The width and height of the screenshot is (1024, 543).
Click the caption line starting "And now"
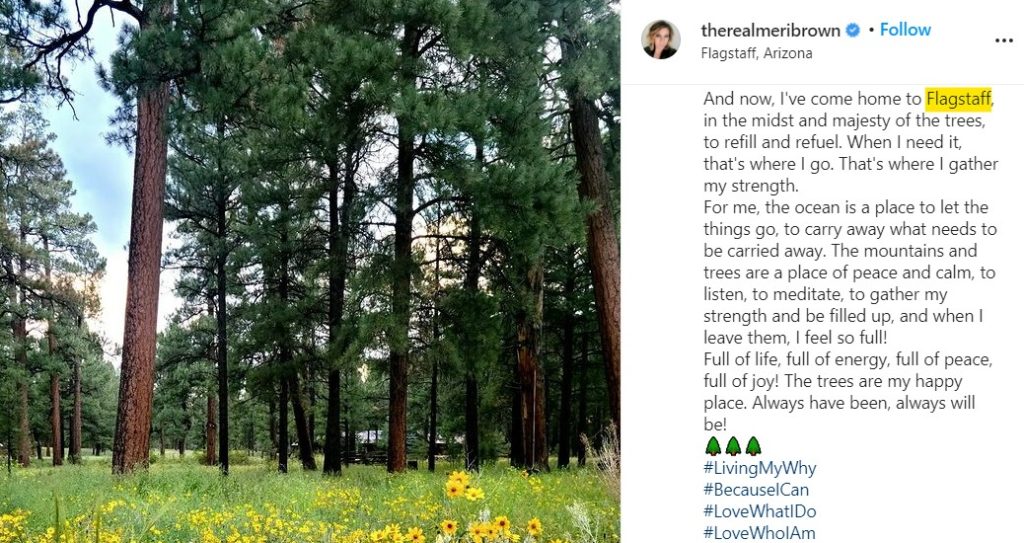tap(813, 99)
